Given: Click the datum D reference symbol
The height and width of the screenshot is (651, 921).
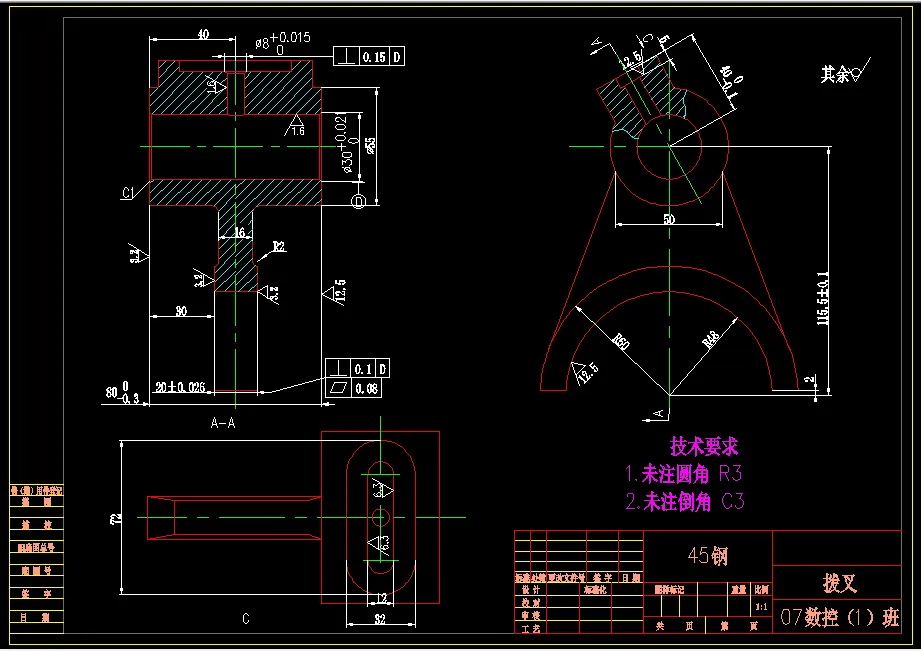Looking at the screenshot, I should click(358, 201).
